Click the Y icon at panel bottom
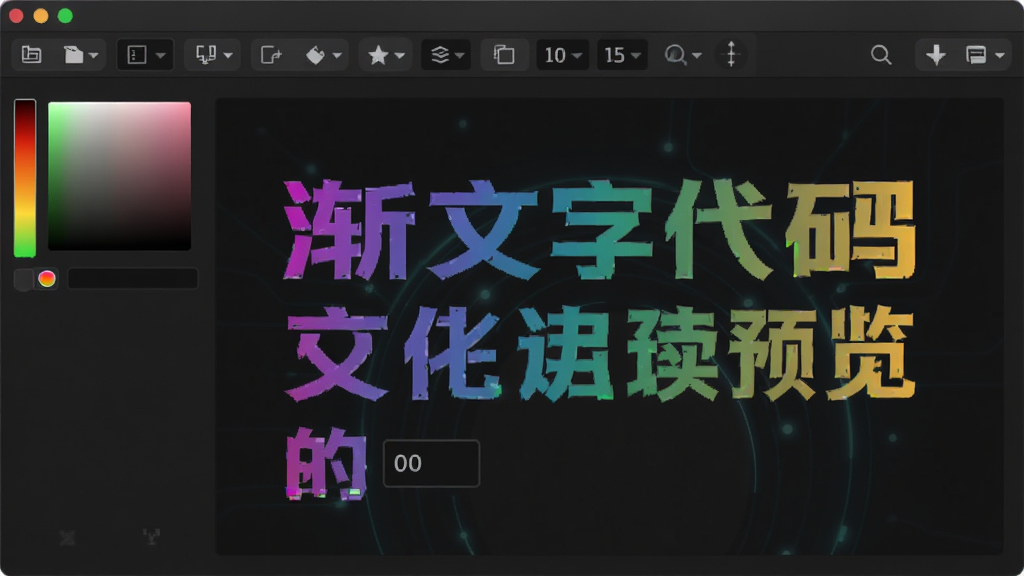The width and height of the screenshot is (1024, 576). (152, 537)
